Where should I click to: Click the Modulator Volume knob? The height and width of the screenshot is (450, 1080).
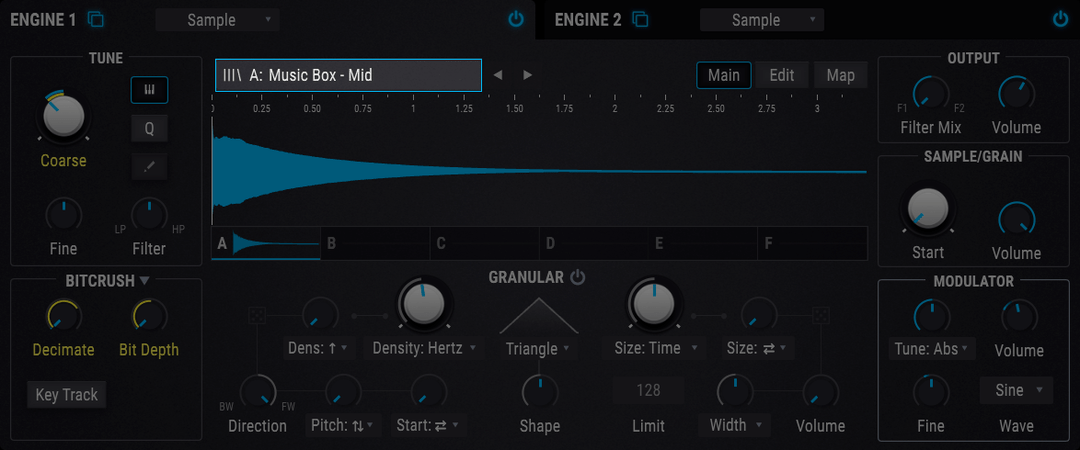pos(1019,317)
